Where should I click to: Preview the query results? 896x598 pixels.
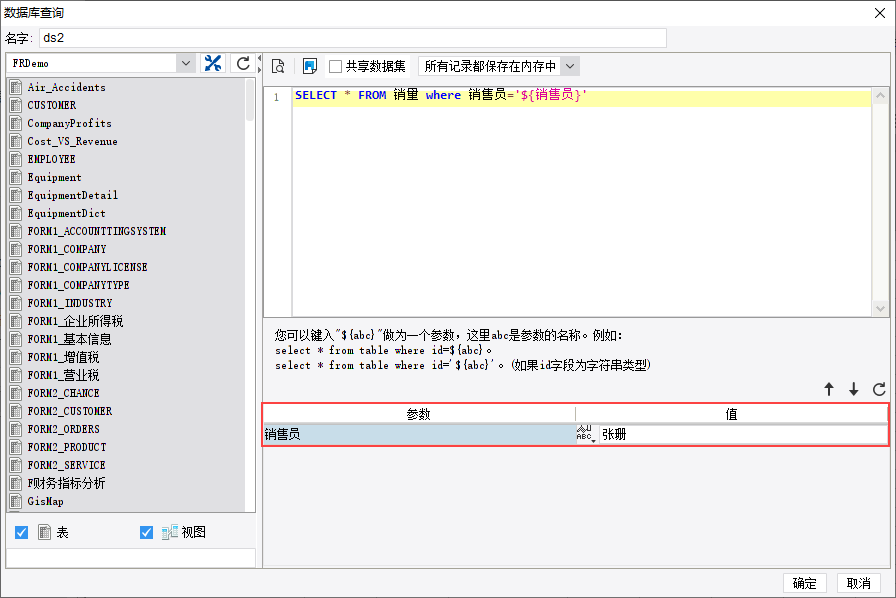point(278,66)
